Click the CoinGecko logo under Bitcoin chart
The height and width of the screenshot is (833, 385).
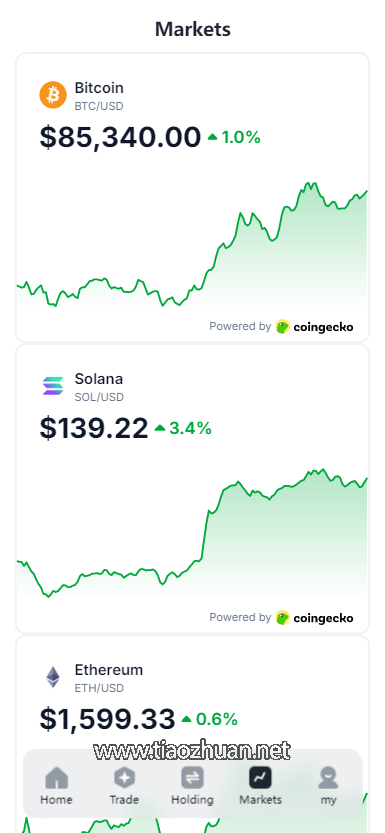314,326
